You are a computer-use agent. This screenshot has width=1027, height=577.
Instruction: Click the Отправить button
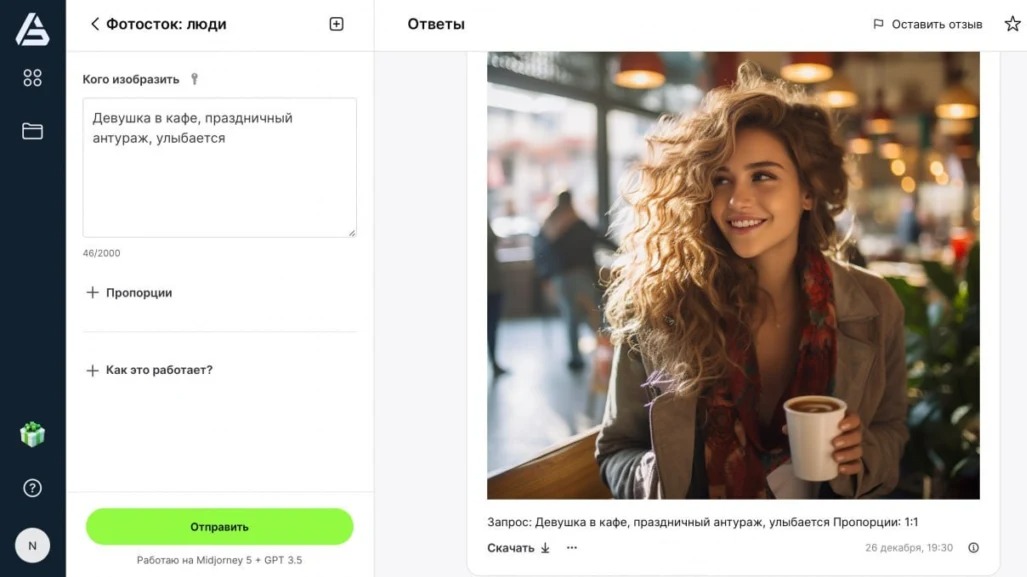tap(219, 527)
